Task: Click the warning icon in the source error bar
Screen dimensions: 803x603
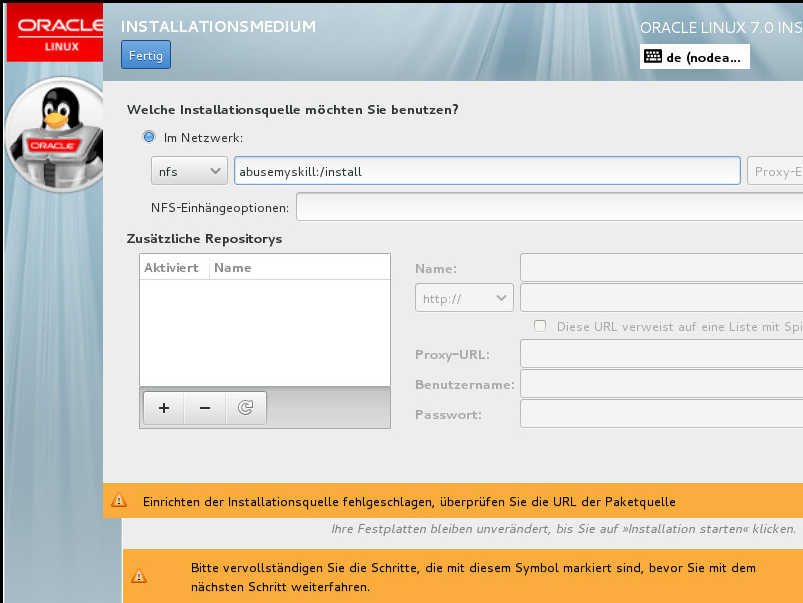Action: [x=119, y=500]
